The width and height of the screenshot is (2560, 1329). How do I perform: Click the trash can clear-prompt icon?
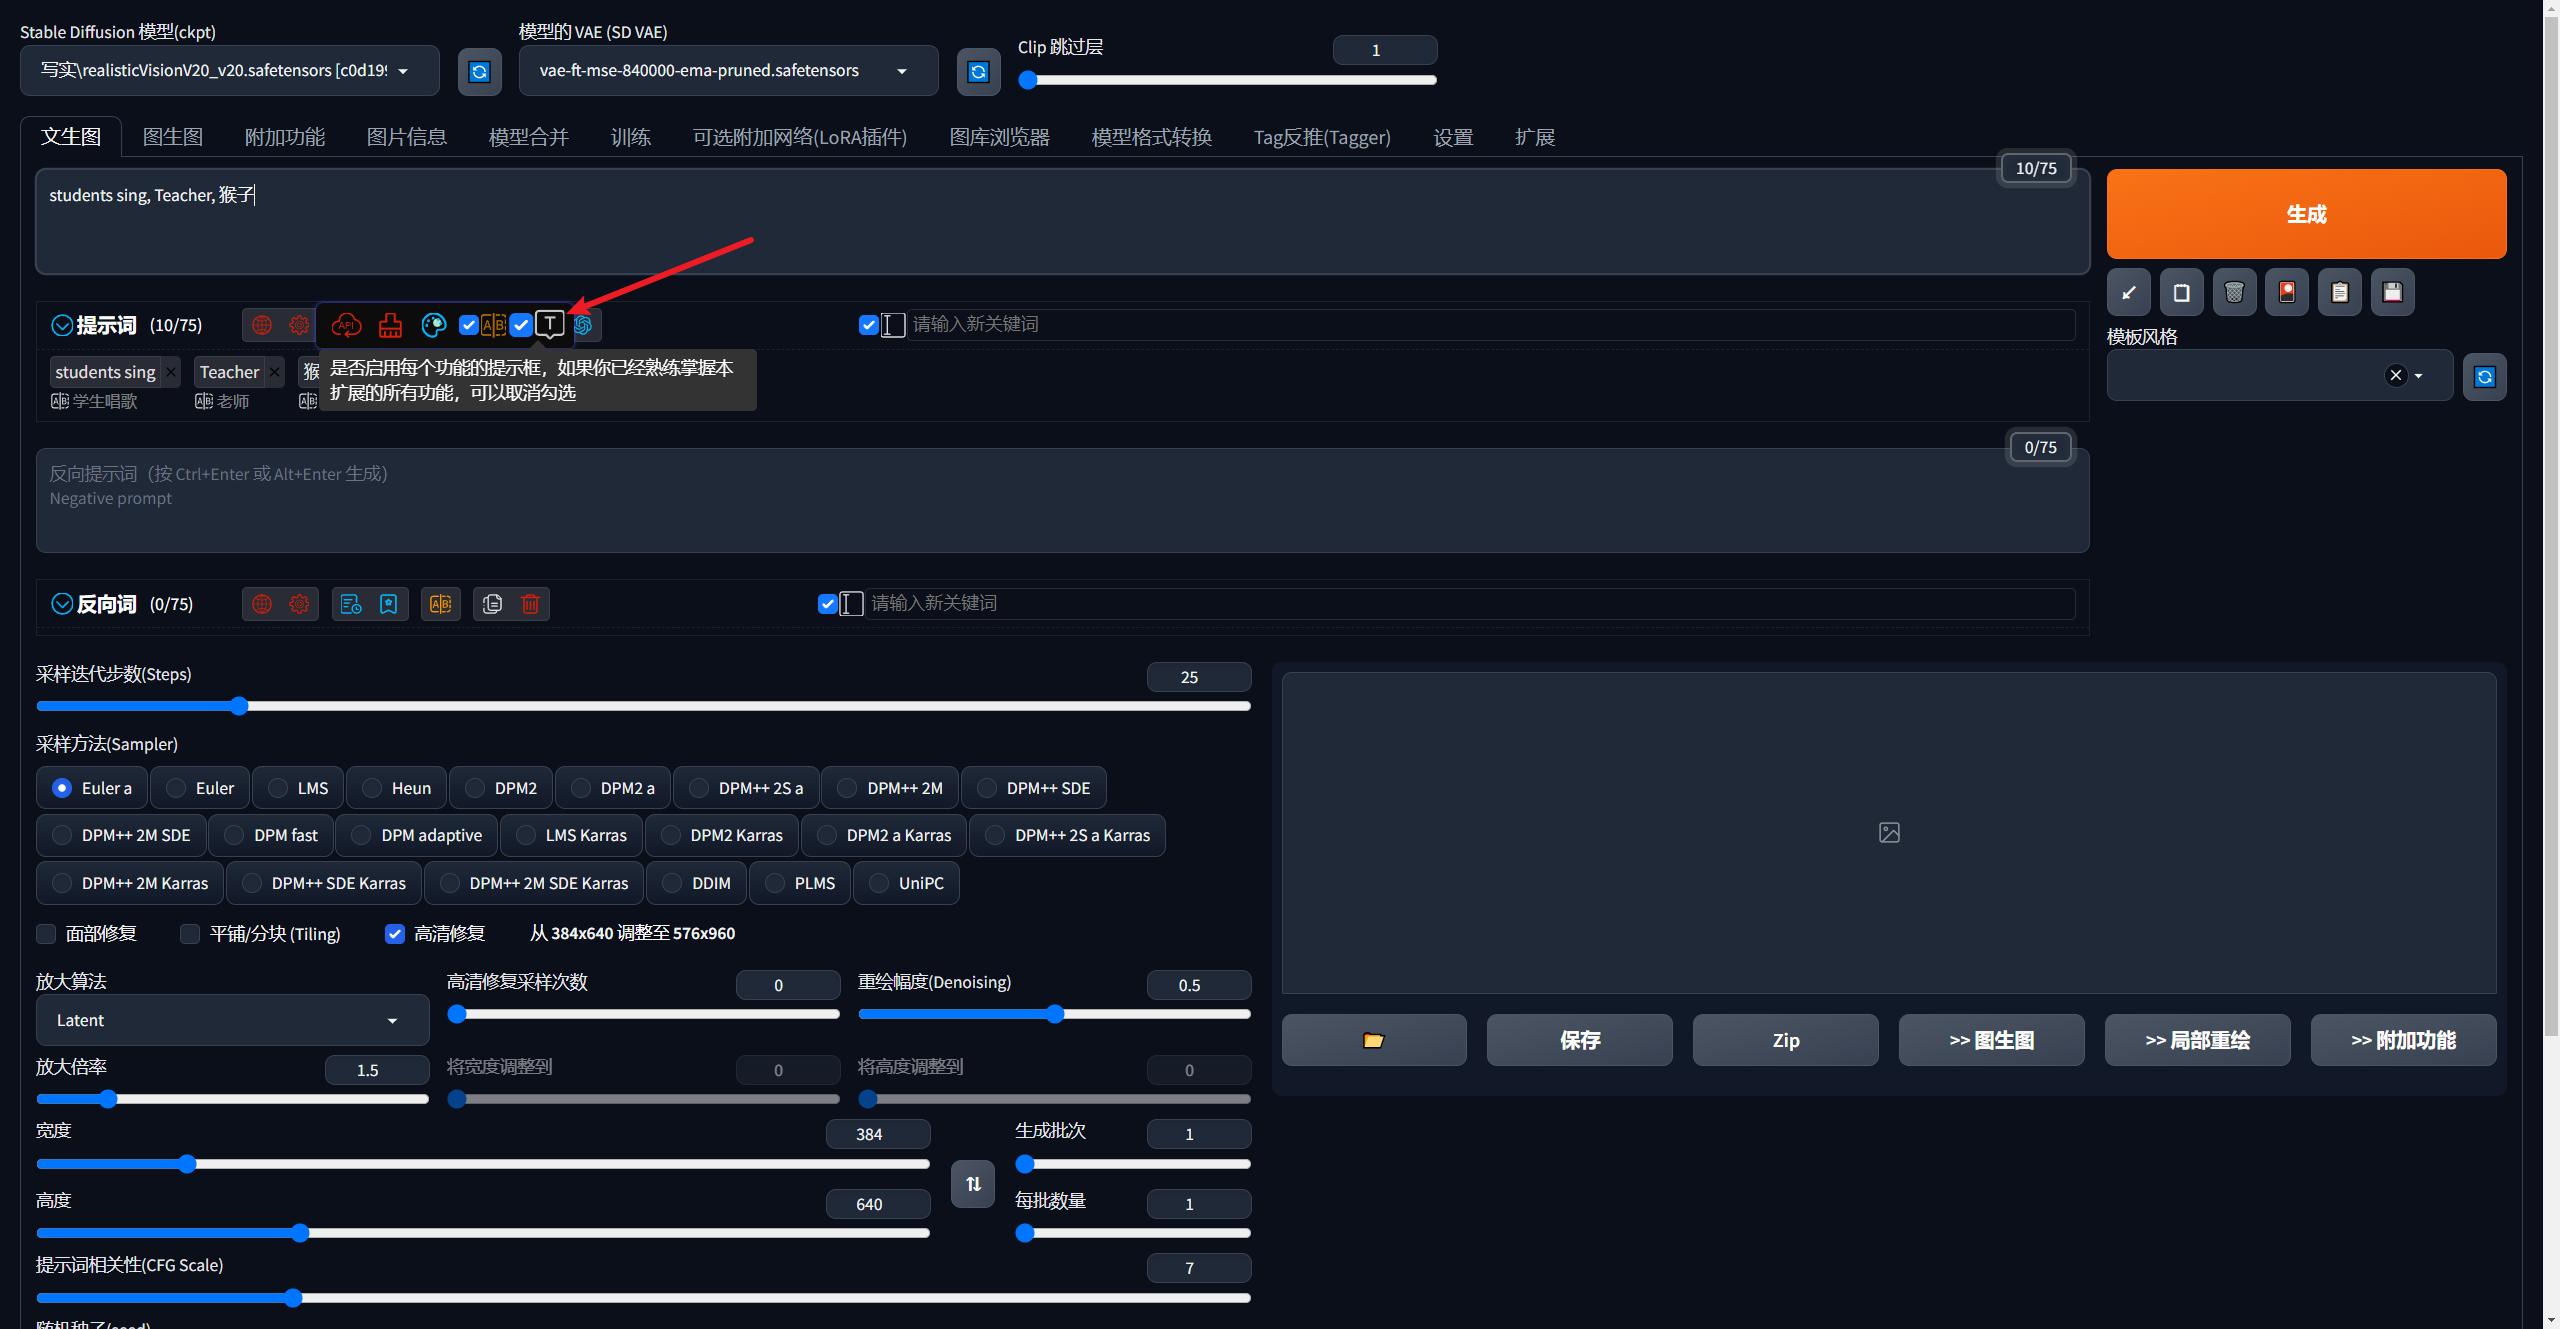(x=2234, y=292)
